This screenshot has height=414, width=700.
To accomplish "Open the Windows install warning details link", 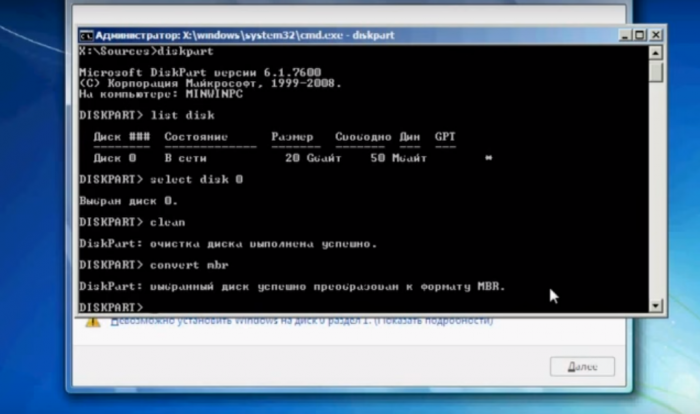I will (302, 323).
